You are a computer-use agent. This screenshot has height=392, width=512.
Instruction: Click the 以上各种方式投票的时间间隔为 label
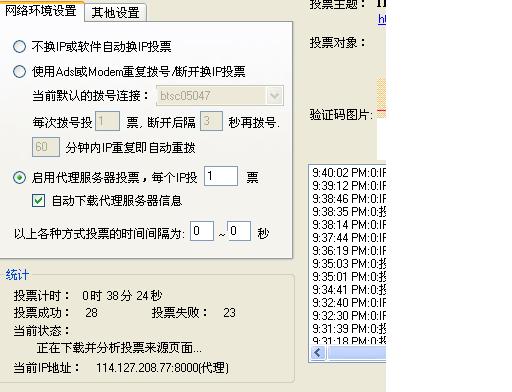99,234
